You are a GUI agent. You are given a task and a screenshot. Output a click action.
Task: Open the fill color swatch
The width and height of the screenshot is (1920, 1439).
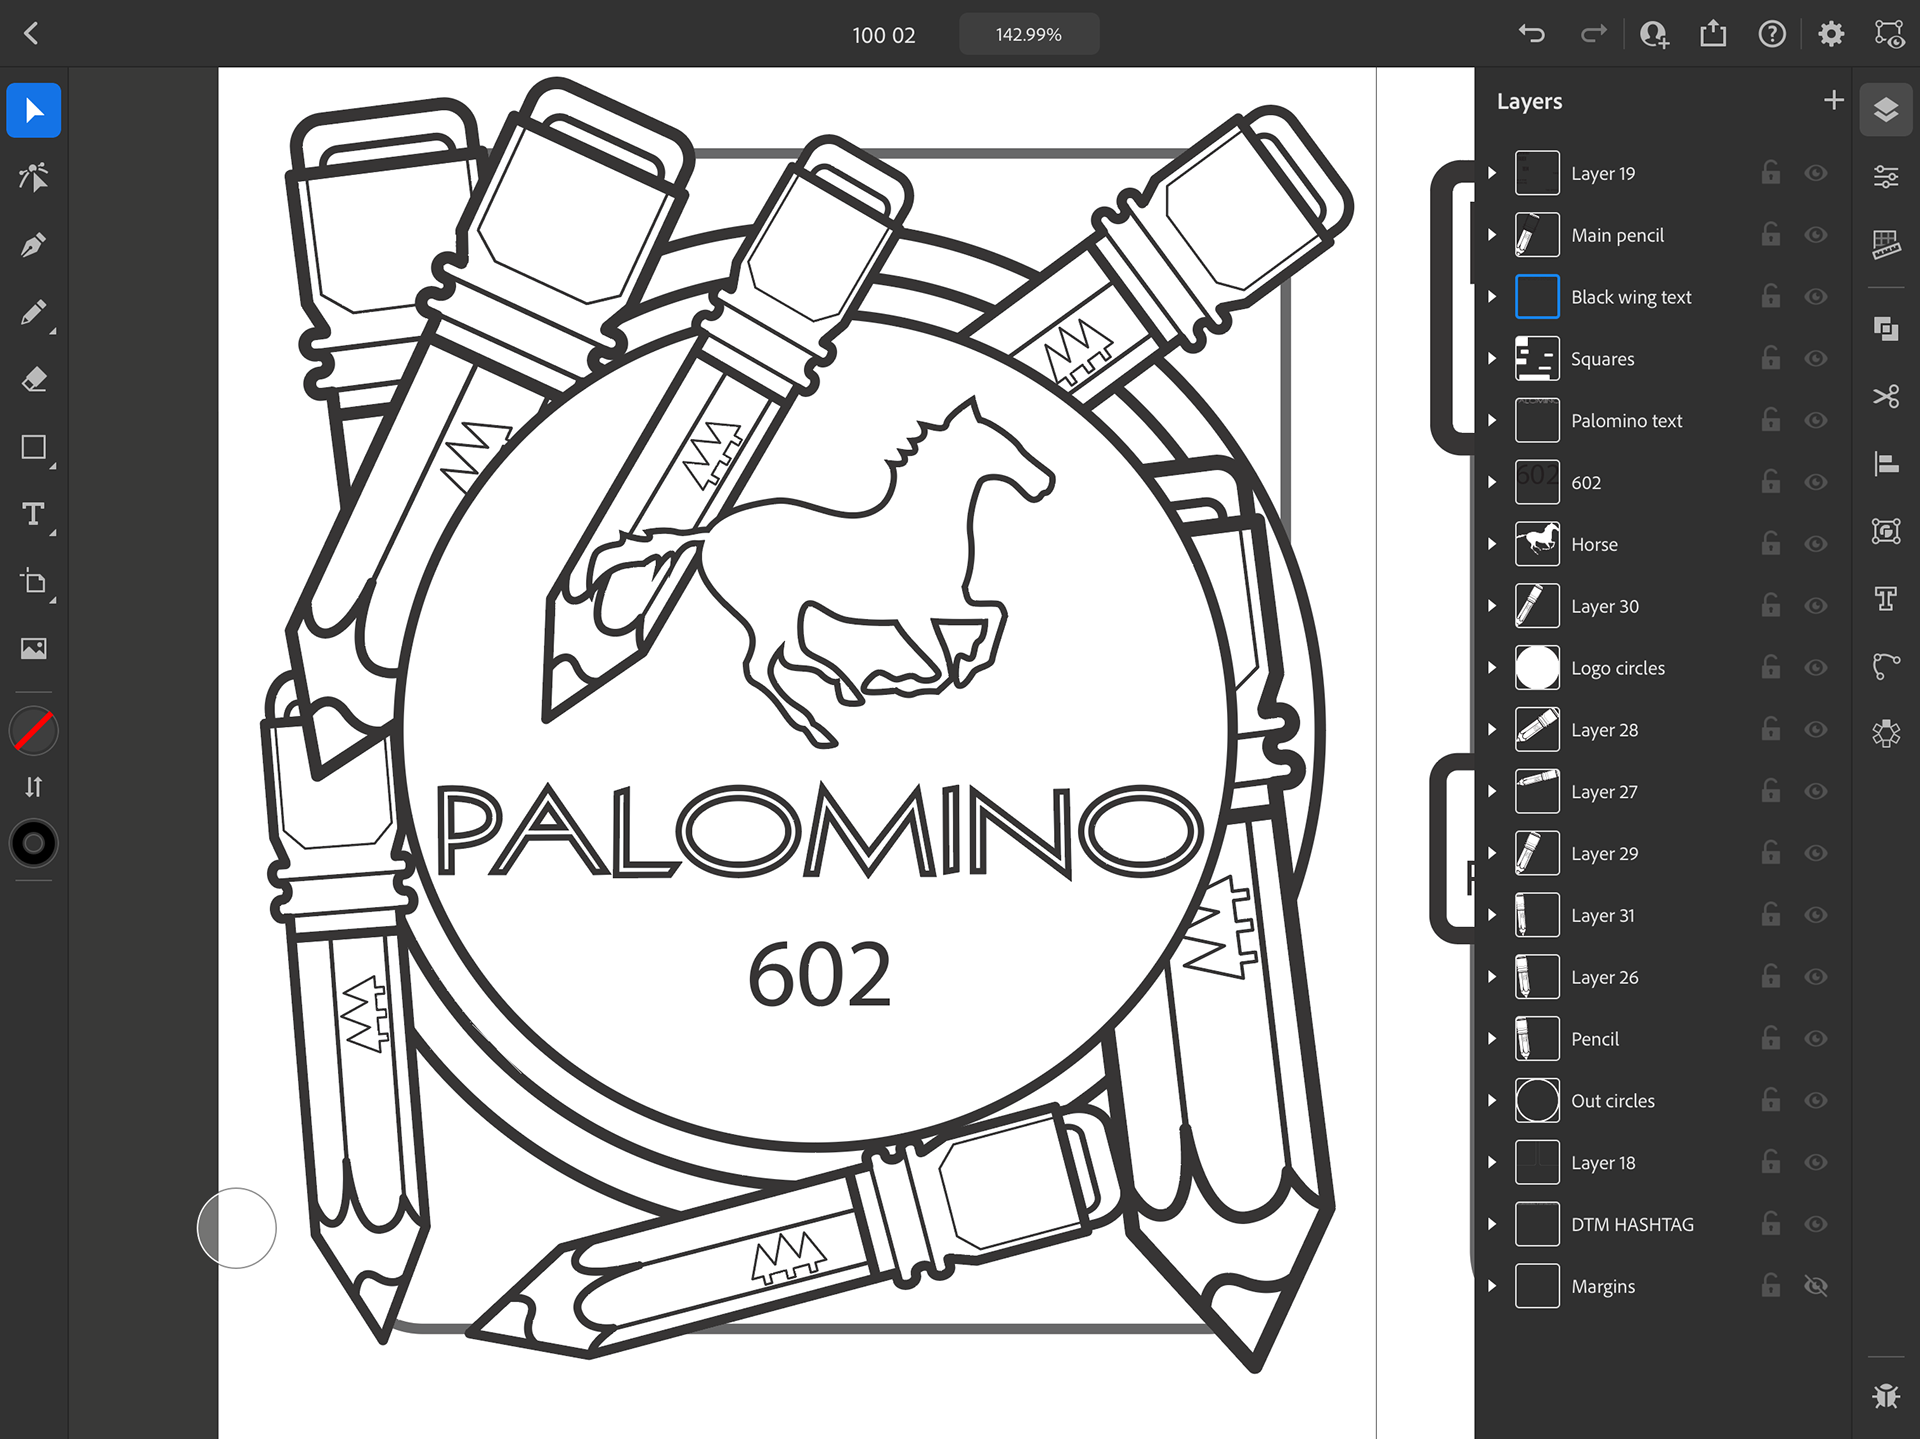tap(34, 731)
